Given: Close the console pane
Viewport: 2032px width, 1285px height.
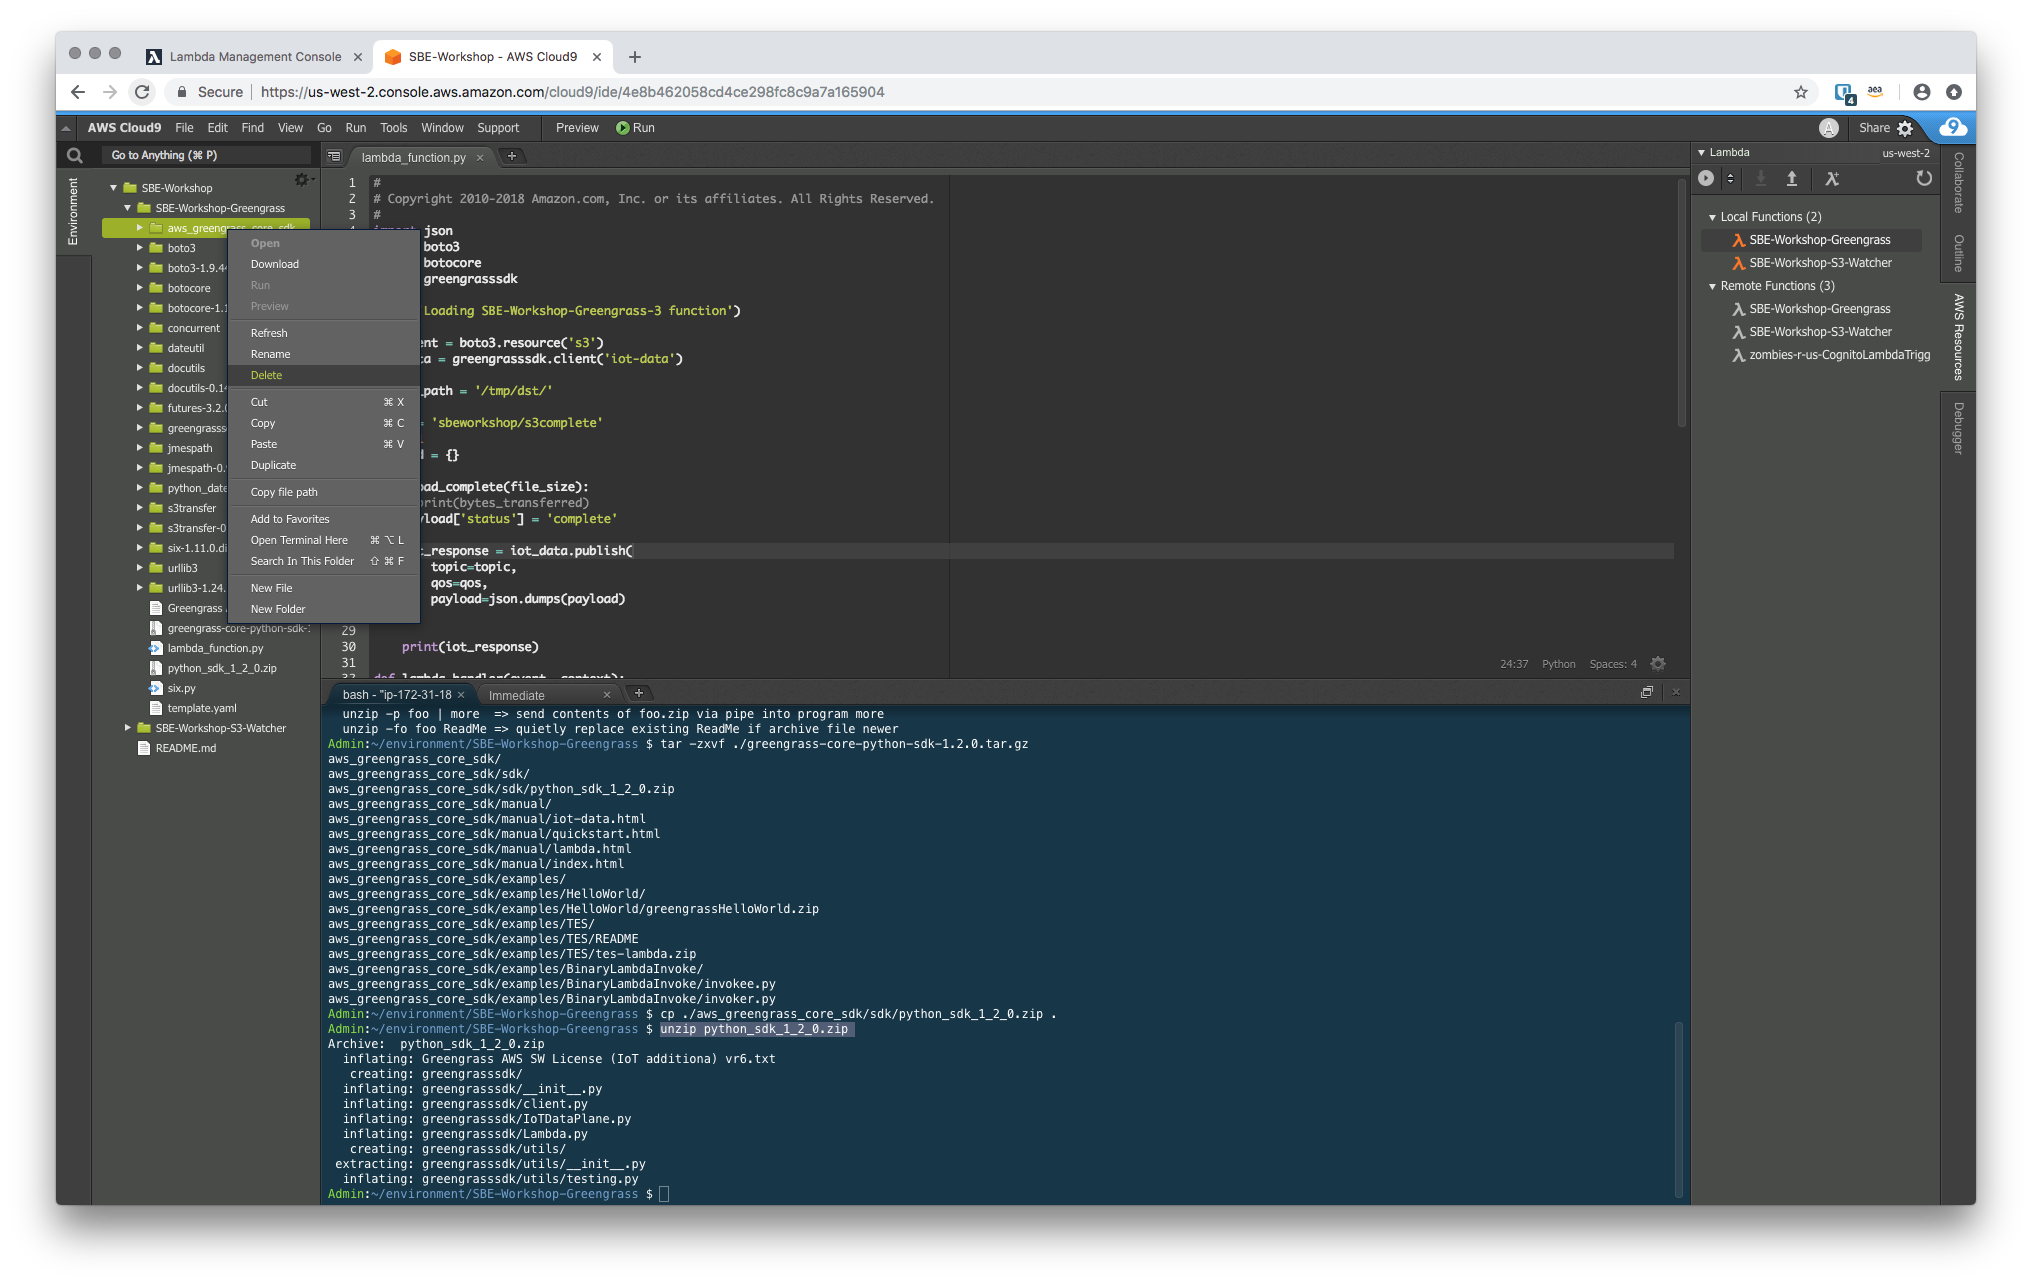Looking at the screenshot, I should tap(1676, 693).
